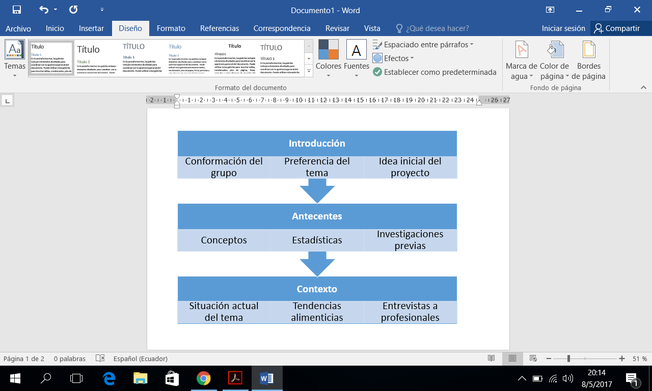
Task: Open the Referencias tab
Action: click(219, 28)
